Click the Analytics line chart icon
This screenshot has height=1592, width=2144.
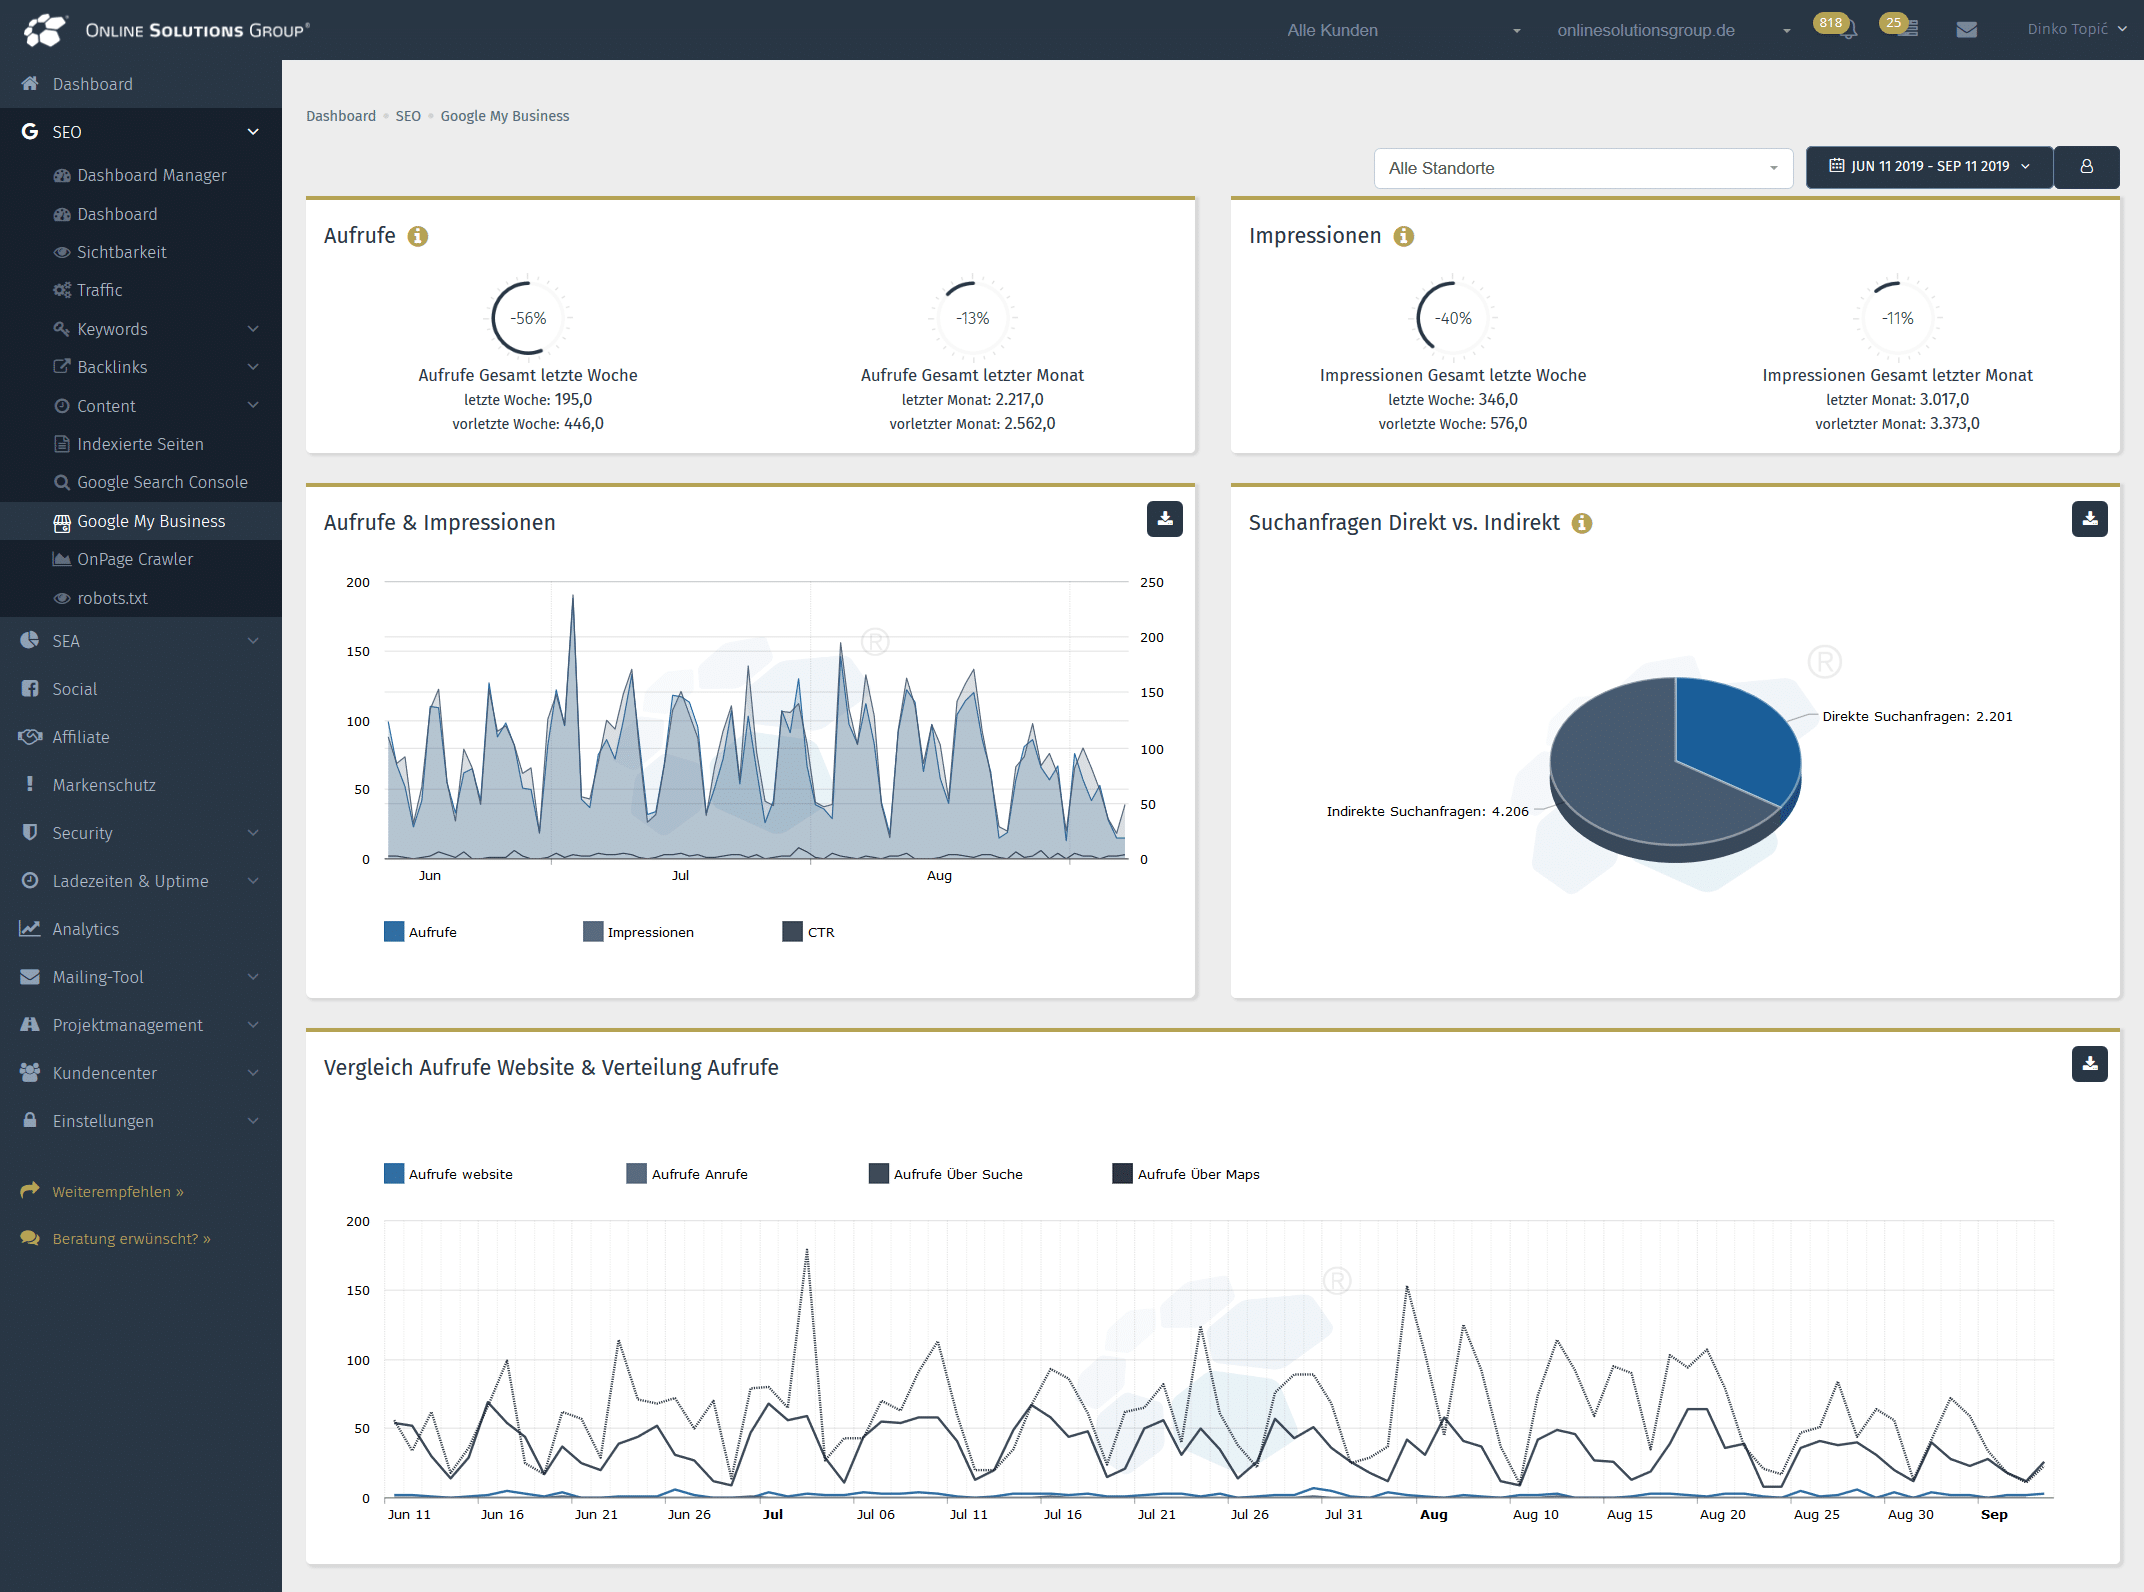click(30, 929)
